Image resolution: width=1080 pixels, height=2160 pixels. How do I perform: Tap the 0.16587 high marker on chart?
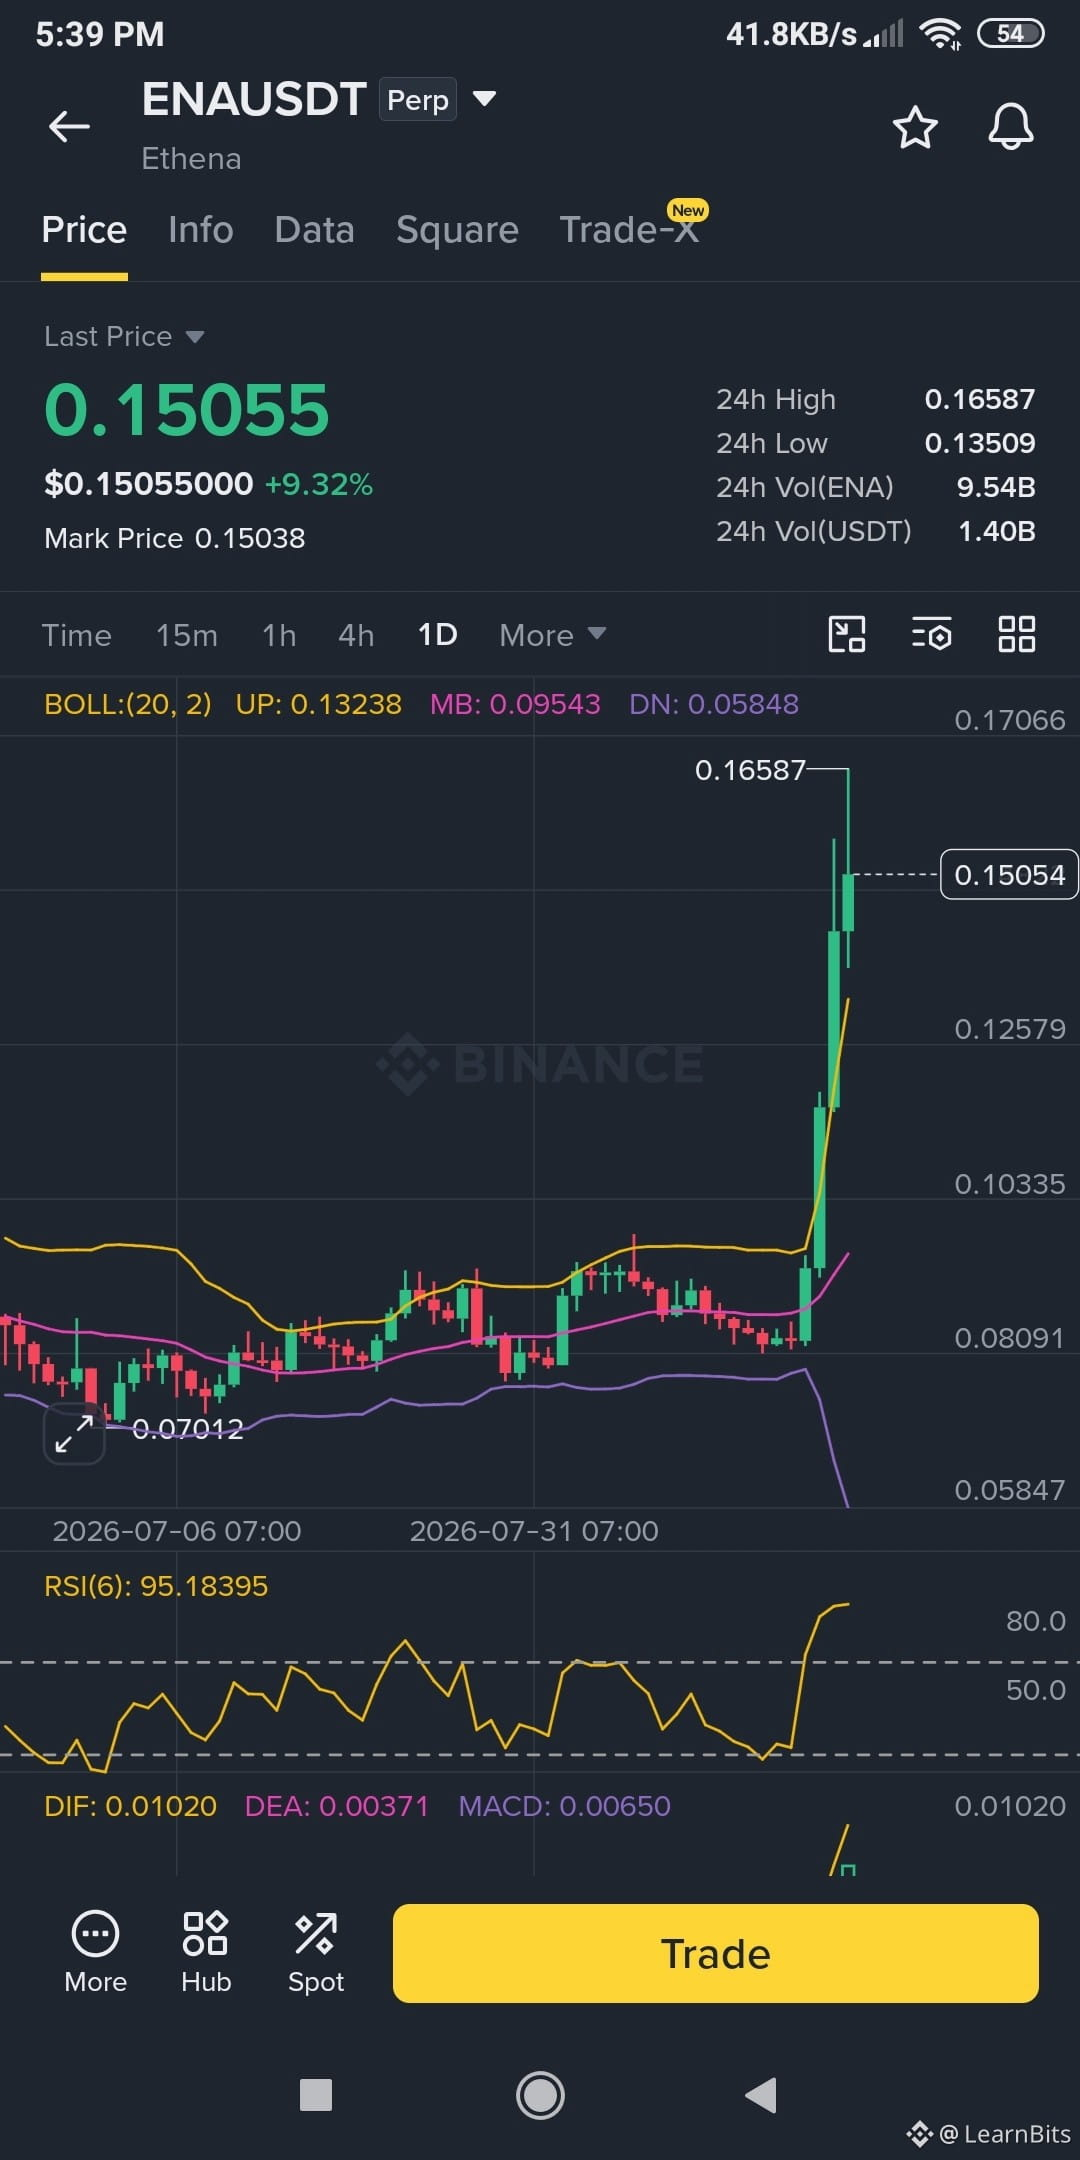pyautogui.click(x=750, y=770)
